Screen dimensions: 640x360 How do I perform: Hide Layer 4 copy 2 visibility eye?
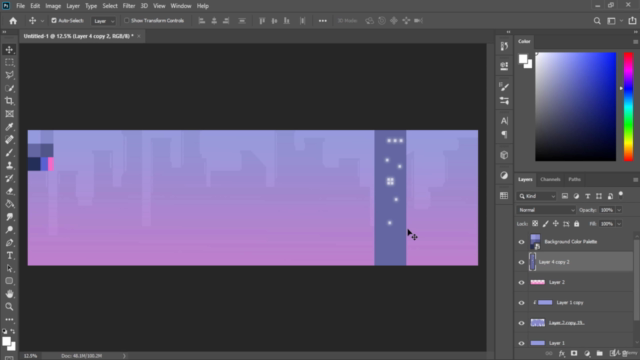click(521, 262)
